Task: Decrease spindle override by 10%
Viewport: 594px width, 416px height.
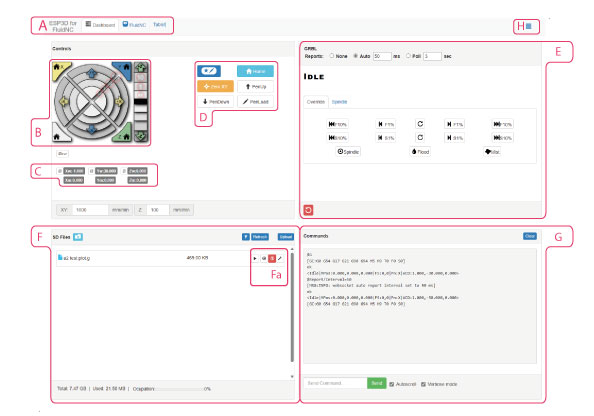Action: (338, 138)
